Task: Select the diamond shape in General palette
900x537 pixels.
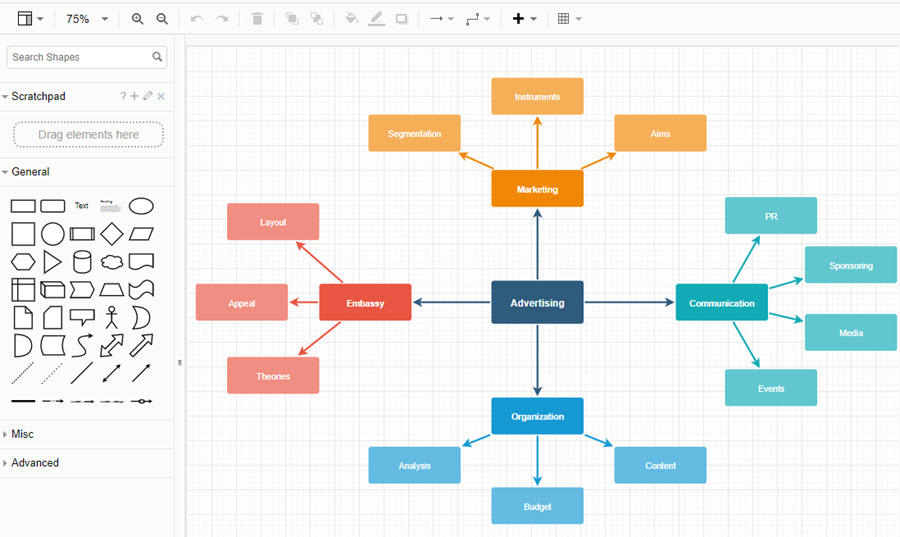Action: click(111, 234)
